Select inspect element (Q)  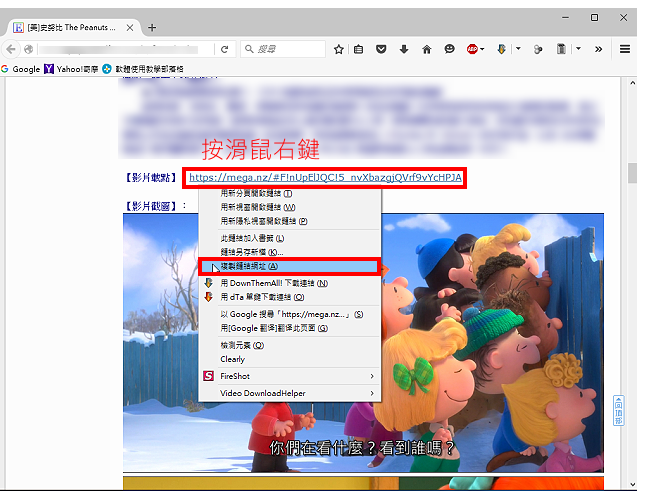click(x=290, y=345)
